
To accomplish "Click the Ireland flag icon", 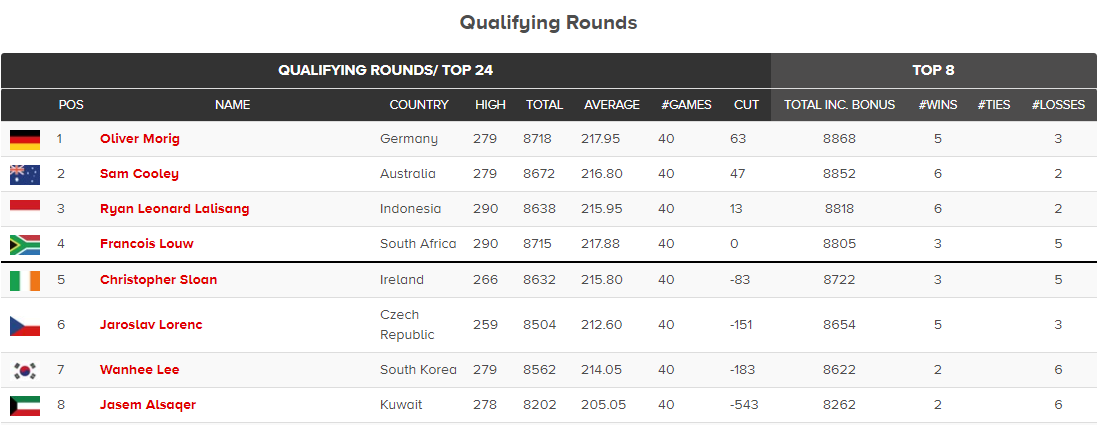I will click(x=25, y=281).
